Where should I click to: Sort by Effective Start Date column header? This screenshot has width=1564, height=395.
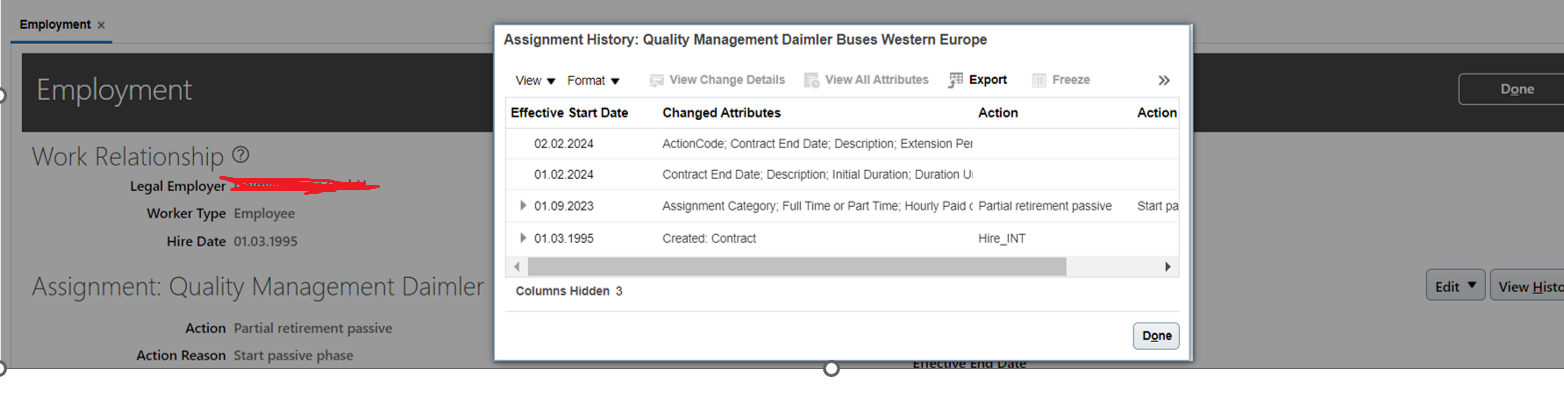569,113
